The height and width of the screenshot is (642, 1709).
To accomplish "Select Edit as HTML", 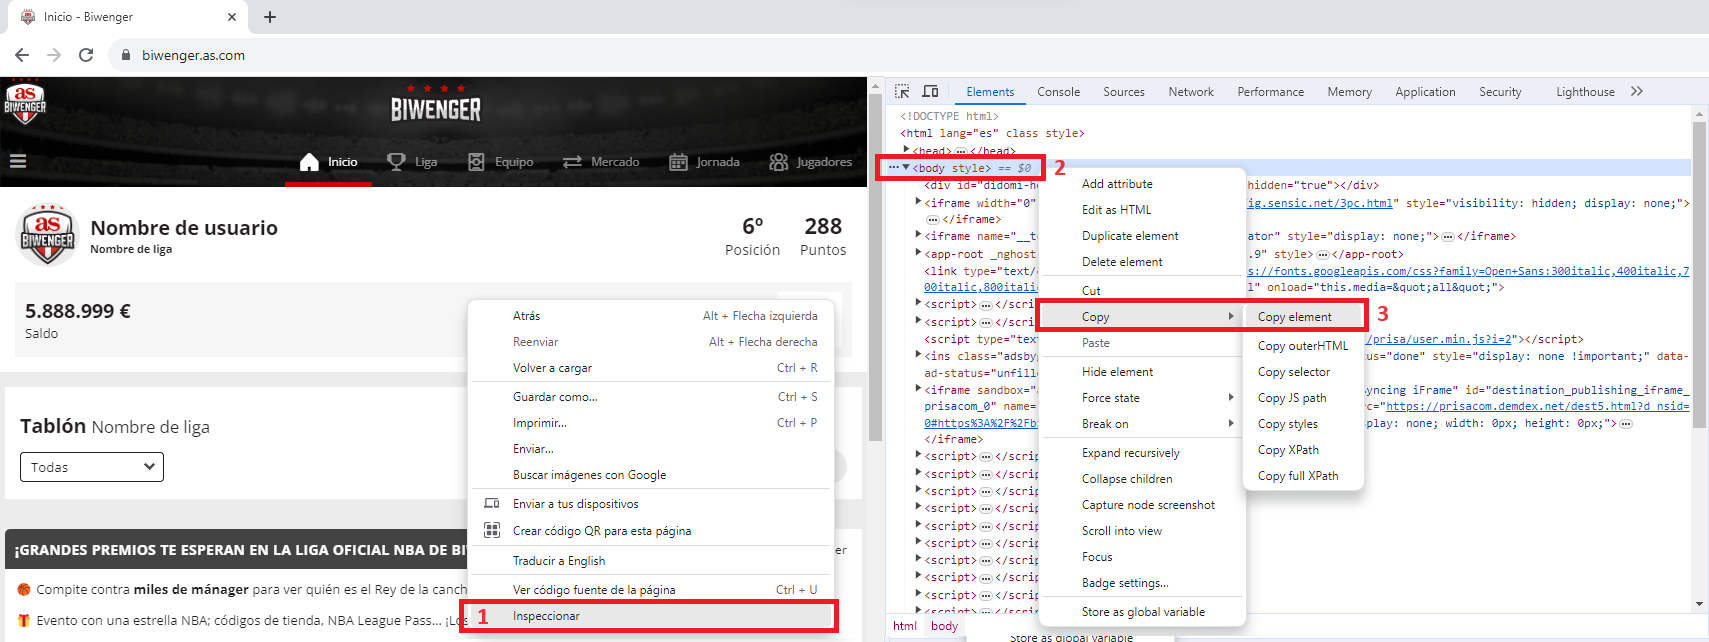I will coord(1142,210).
